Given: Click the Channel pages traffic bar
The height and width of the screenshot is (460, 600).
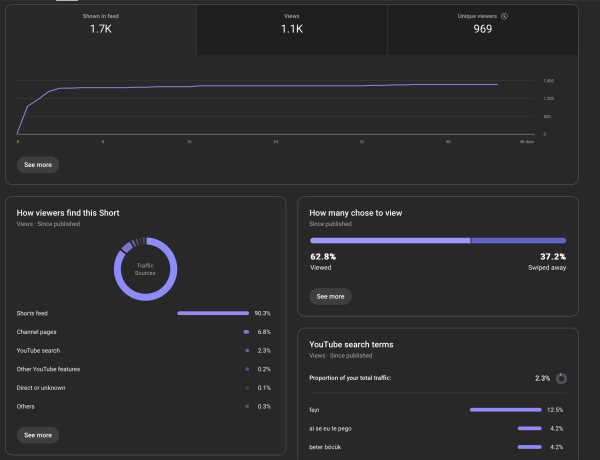Looking at the screenshot, I should click(245, 331).
